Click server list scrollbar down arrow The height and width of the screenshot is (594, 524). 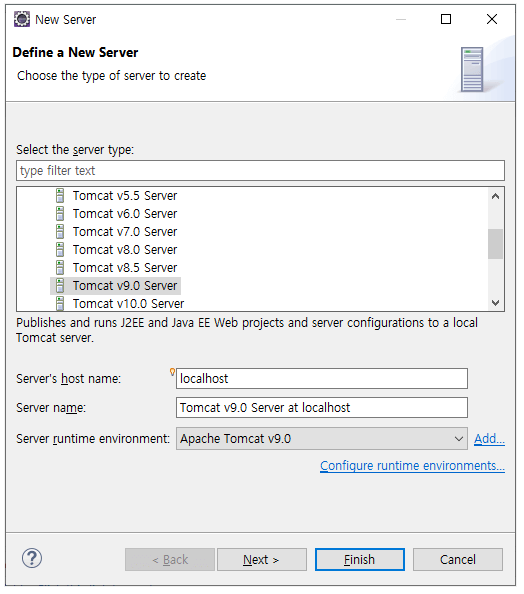click(495, 303)
